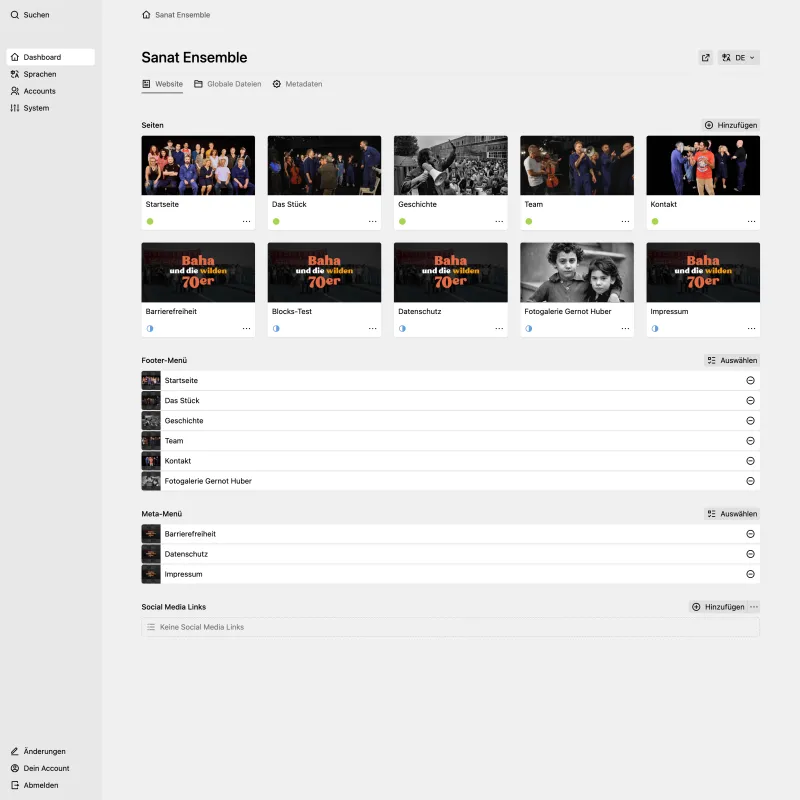
Task: Open the options menu on the Kontakt card
Action: pyautogui.click(x=751, y=221)
